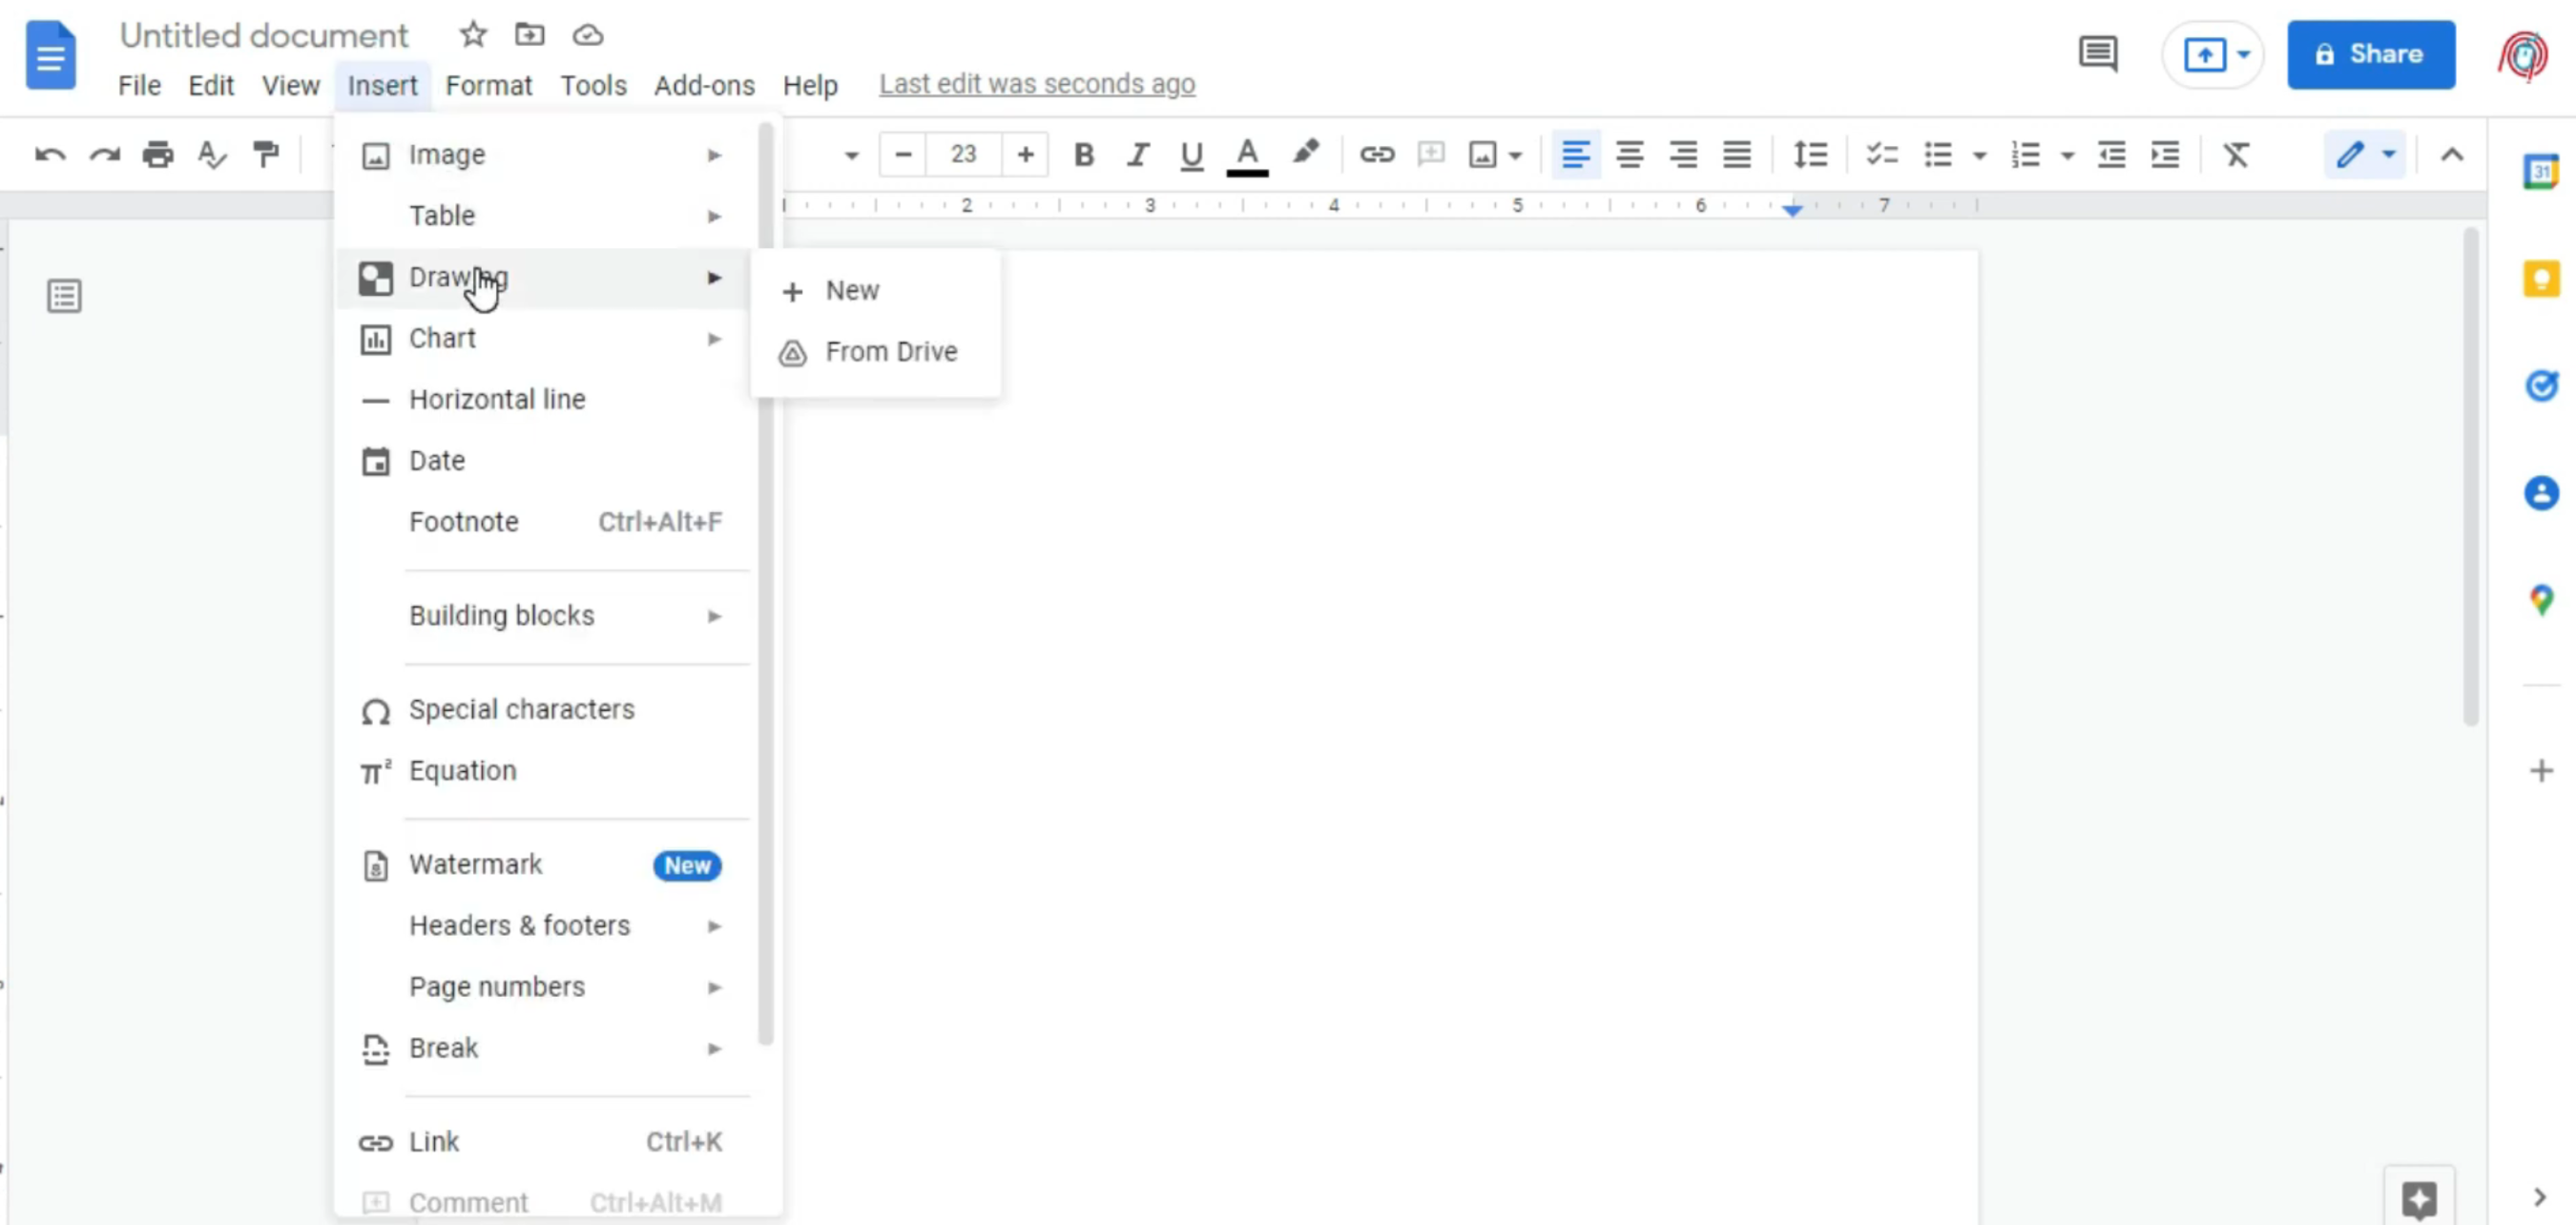Hide the menus with up chevron
This screenshot has height=1225, width=2576.
tap(2452, 155)
